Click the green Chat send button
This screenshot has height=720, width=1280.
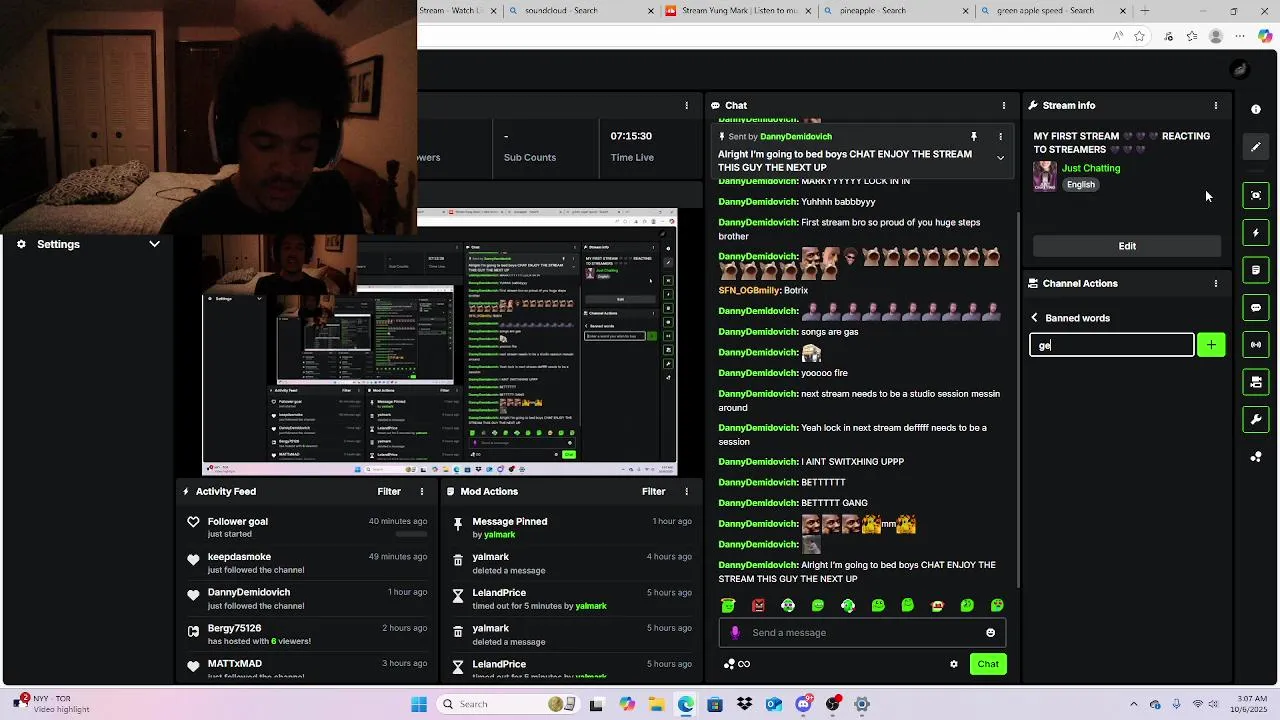[988, 664]
